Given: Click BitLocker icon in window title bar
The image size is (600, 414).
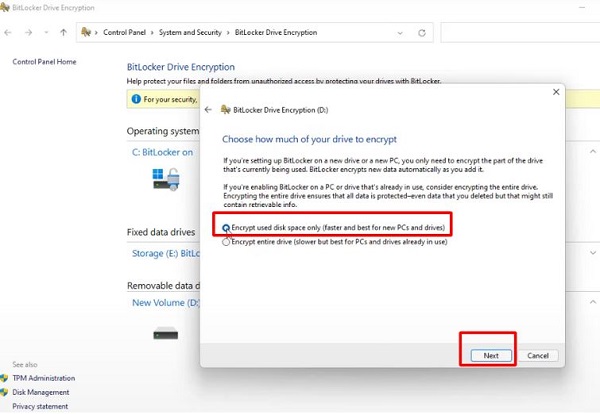Looking at the screenshot, I should [x=5, y=7].
